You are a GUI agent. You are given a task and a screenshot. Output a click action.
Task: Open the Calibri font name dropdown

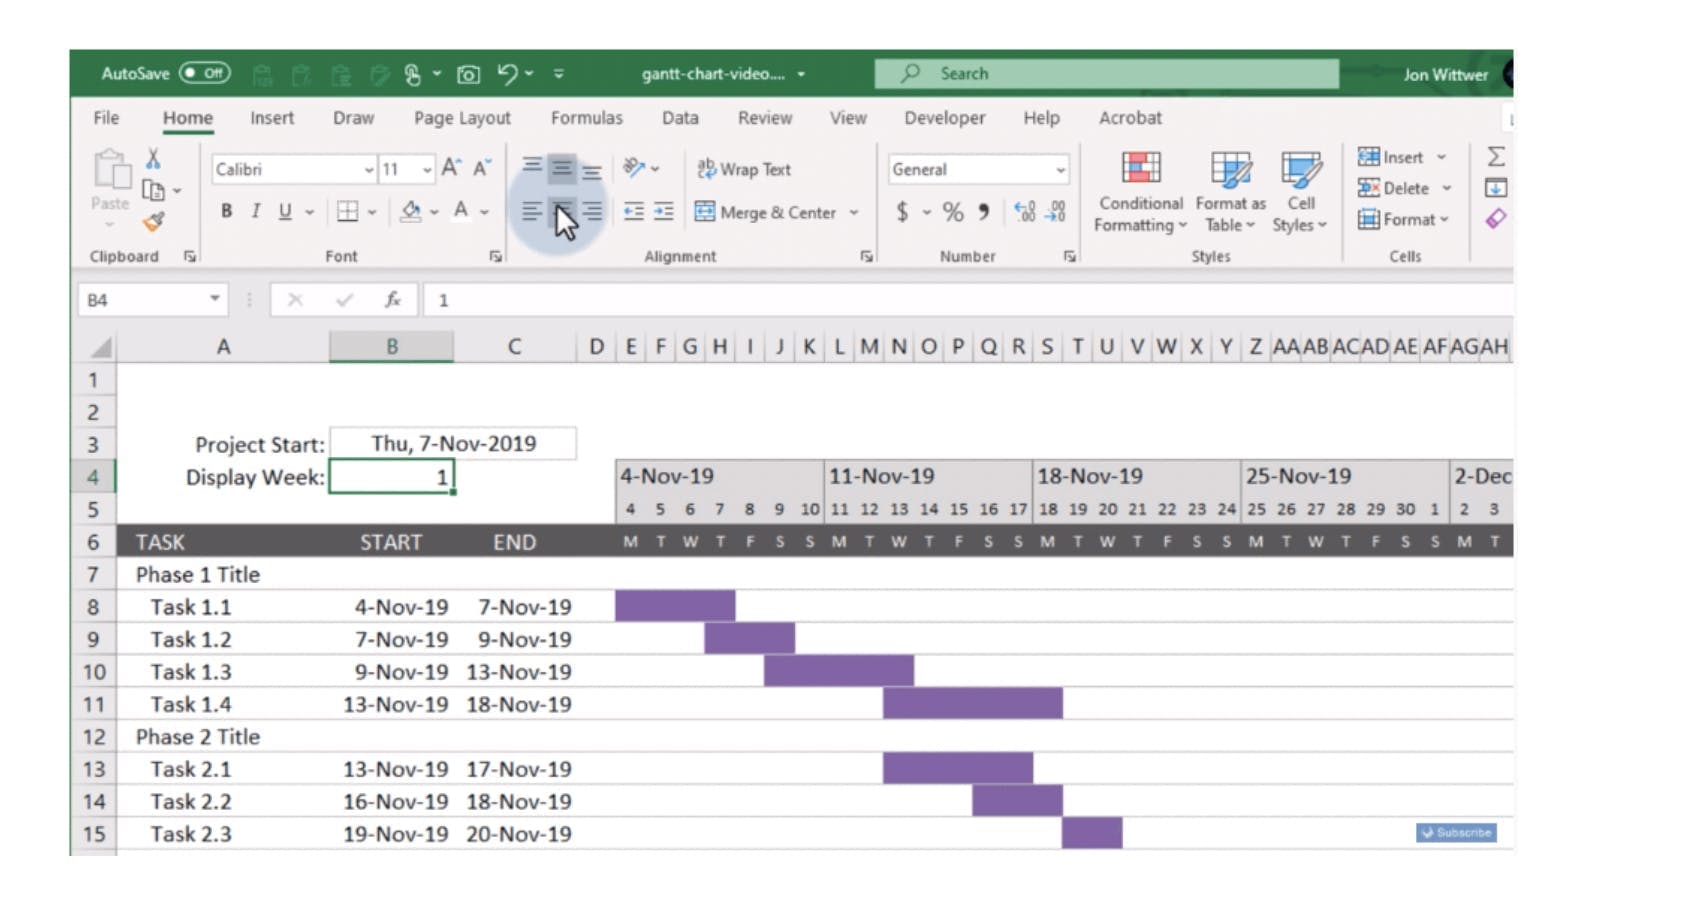point(368,169)
